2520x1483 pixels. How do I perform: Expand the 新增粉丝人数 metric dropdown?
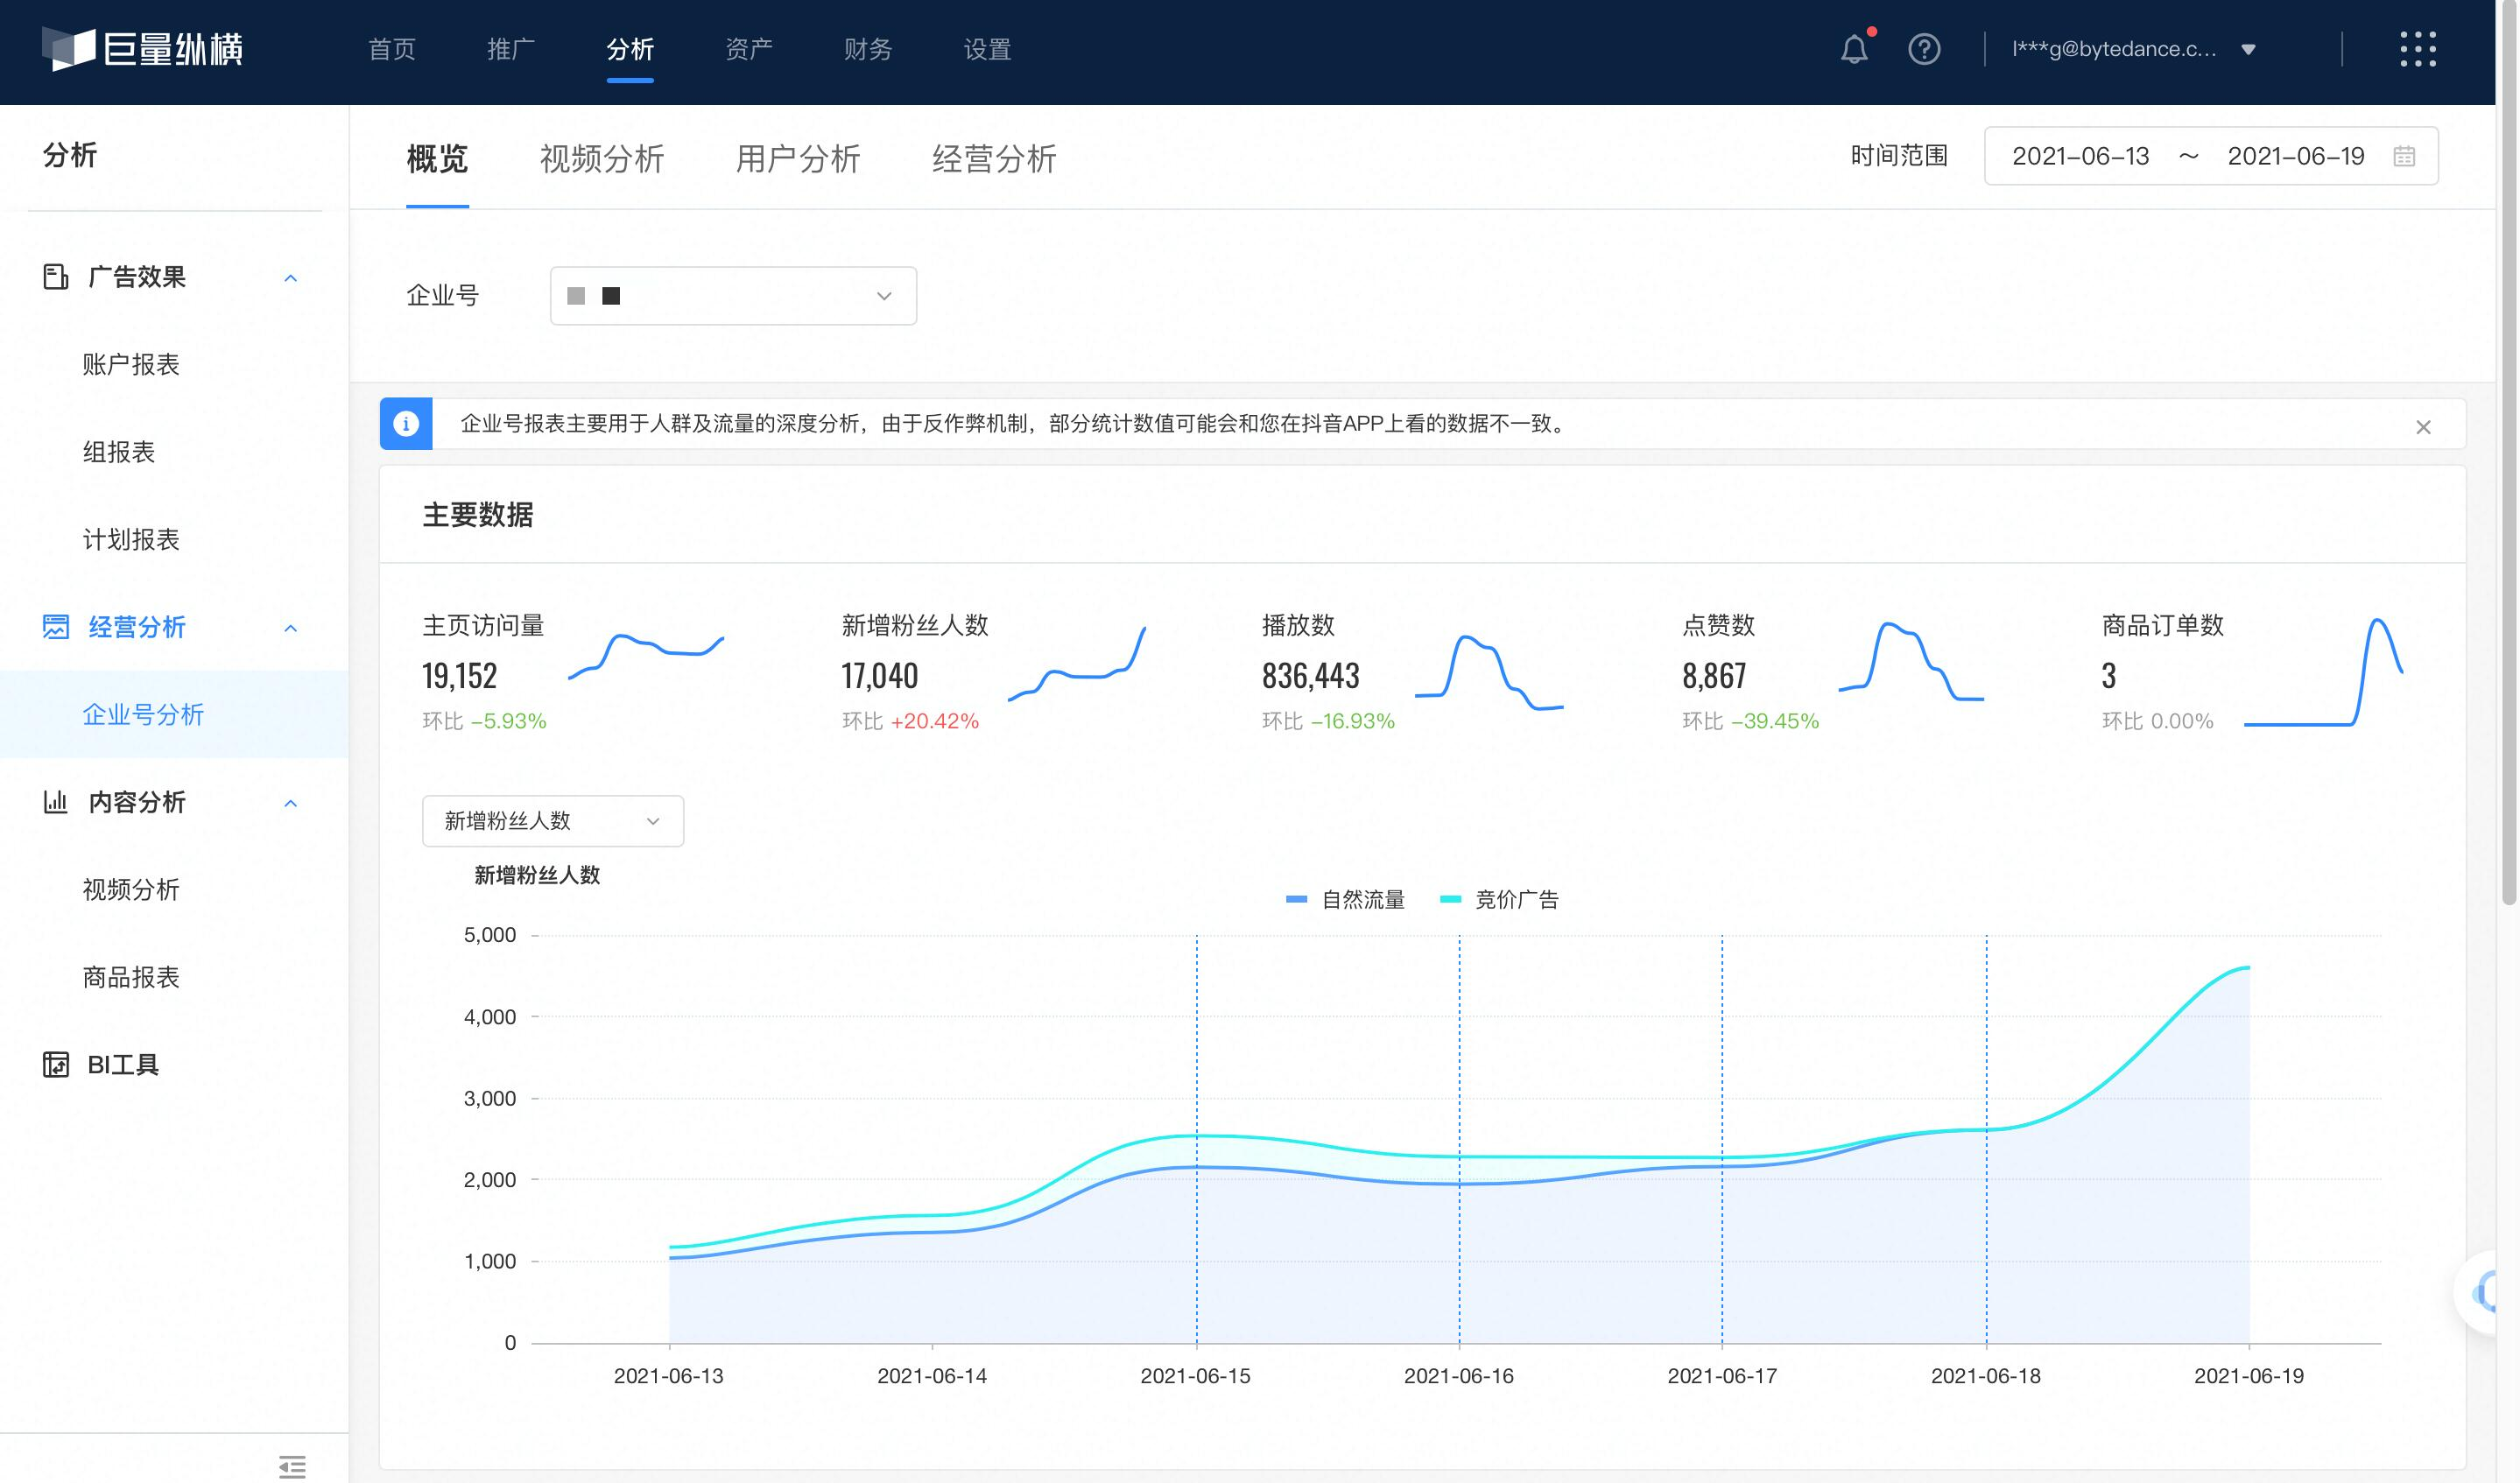point(546,819)
